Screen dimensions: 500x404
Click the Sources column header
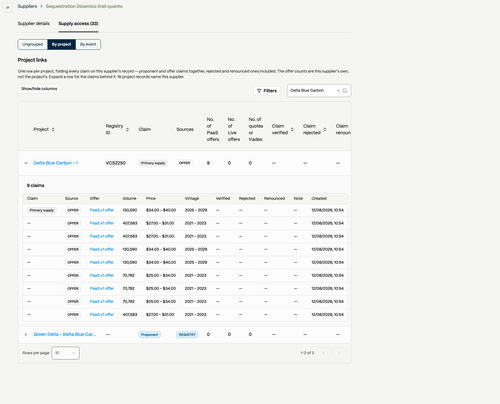[x=185, y=129]
